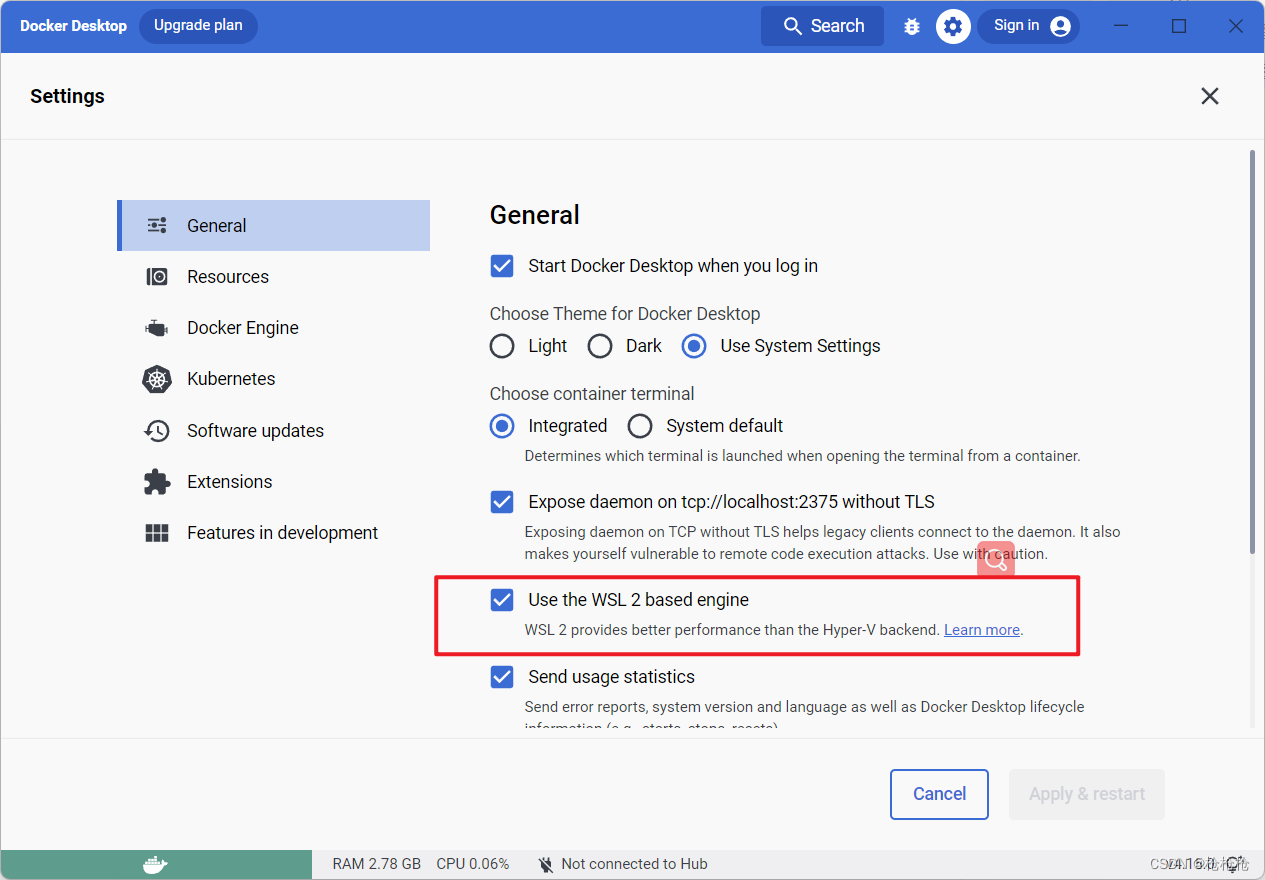Open Kubernetes settings via wheel icon
1265x880 pixels.
(x=157, y=379)
